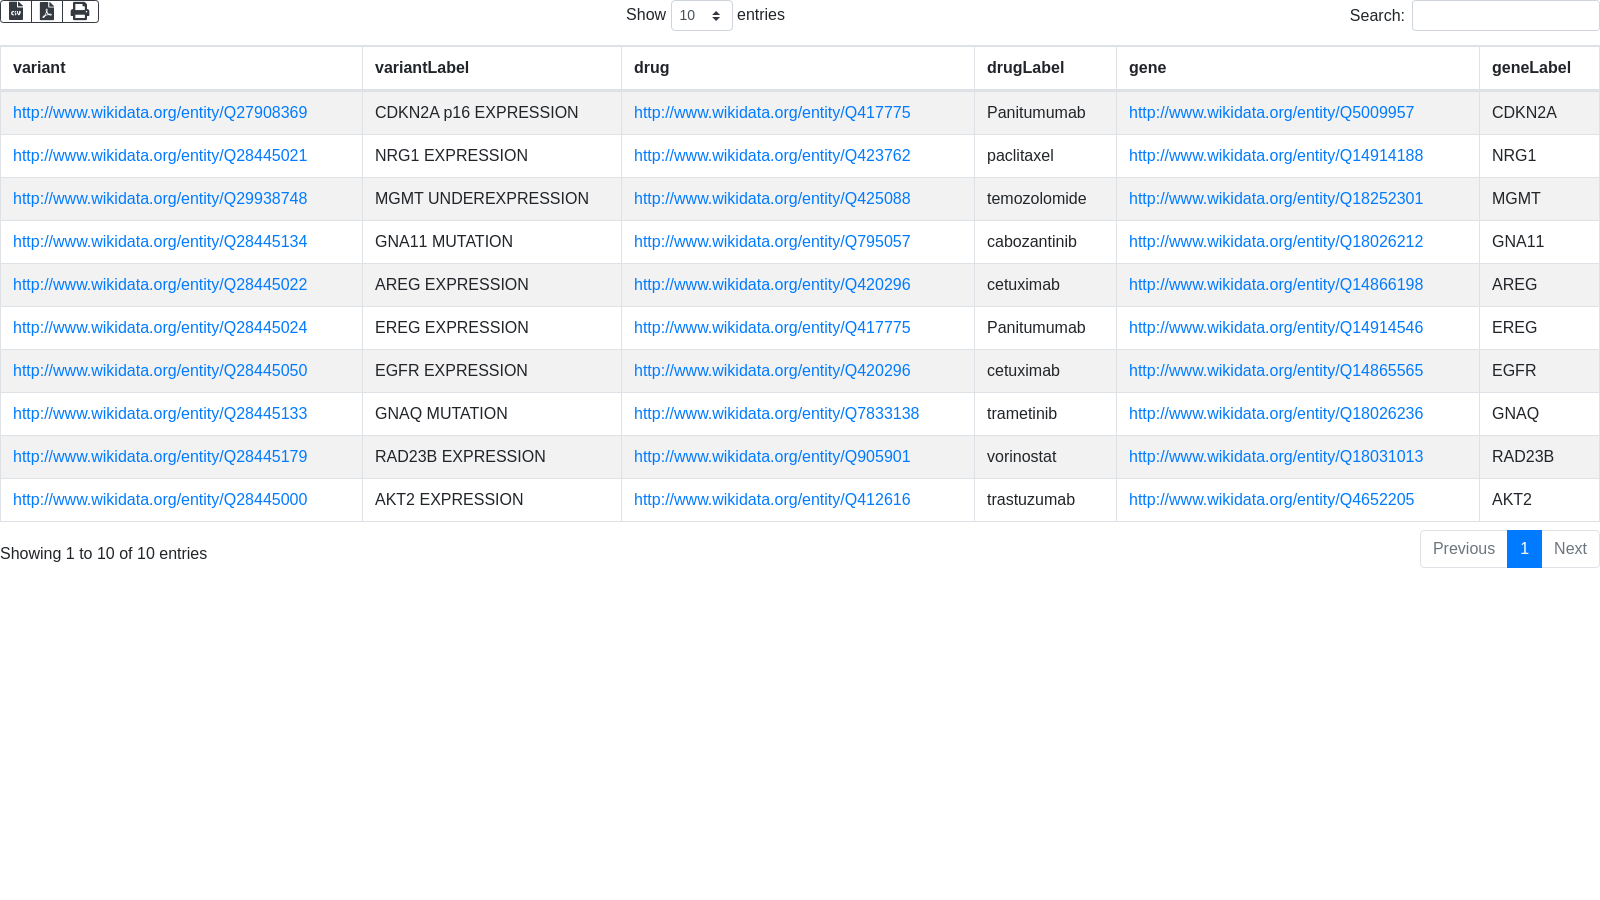Screen dimensions: 1600x900
Task: Print the table using printer icon
Action: click(x=80, y=11)
